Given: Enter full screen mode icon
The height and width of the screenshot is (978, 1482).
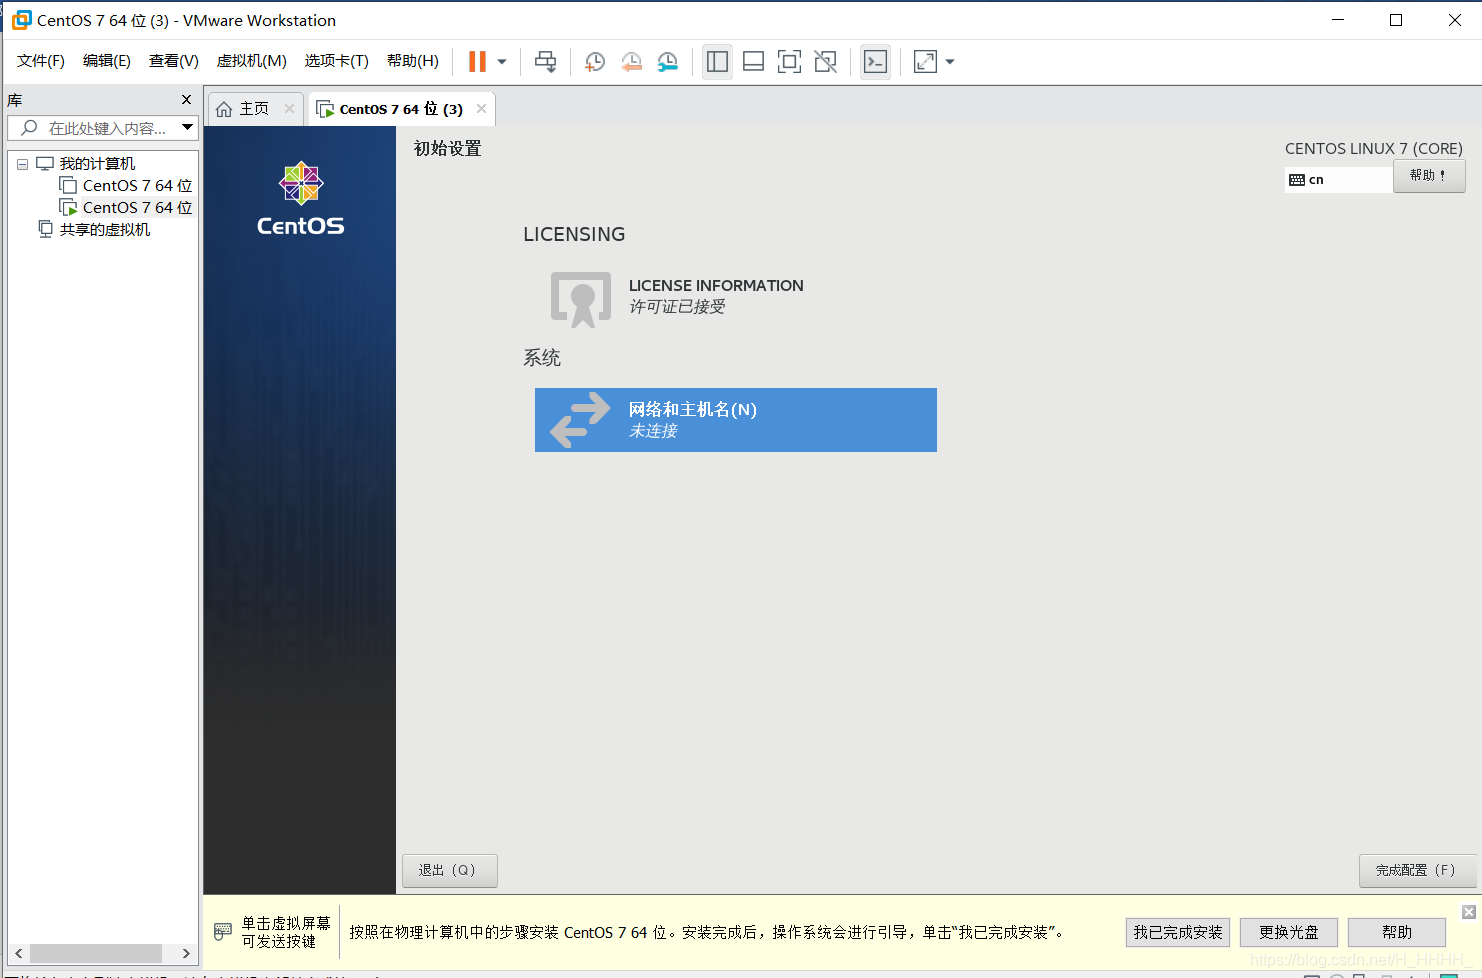Looking at the screenshot, I should (789, 62).
